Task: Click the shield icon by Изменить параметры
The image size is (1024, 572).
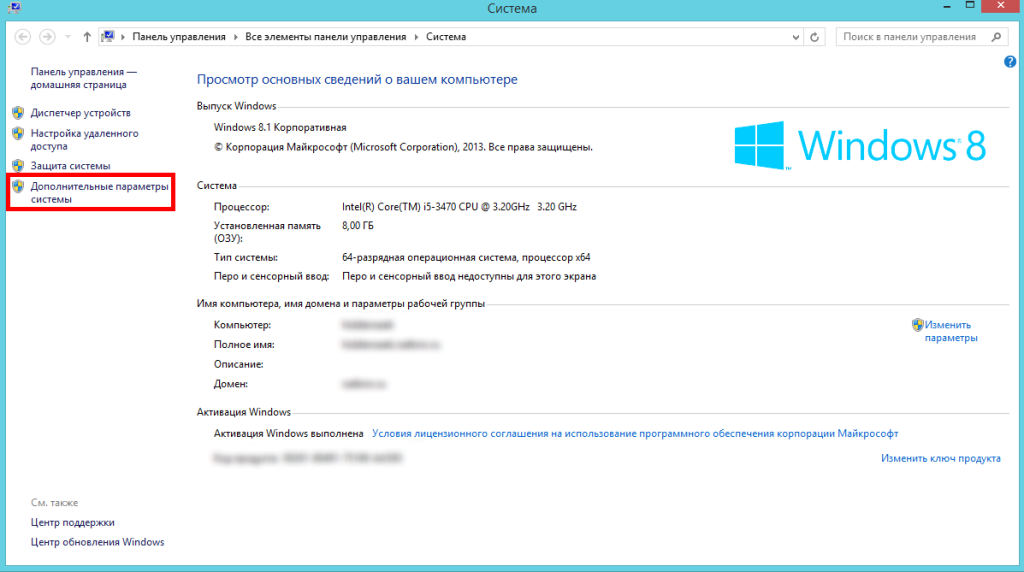Action: (917, 325)
